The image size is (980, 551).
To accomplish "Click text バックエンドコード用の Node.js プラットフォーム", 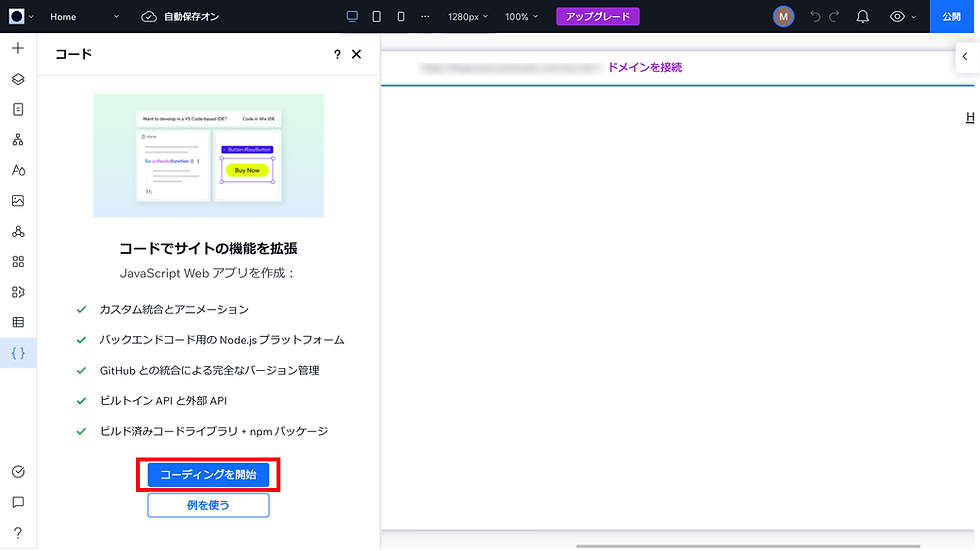I will point(222,340).
